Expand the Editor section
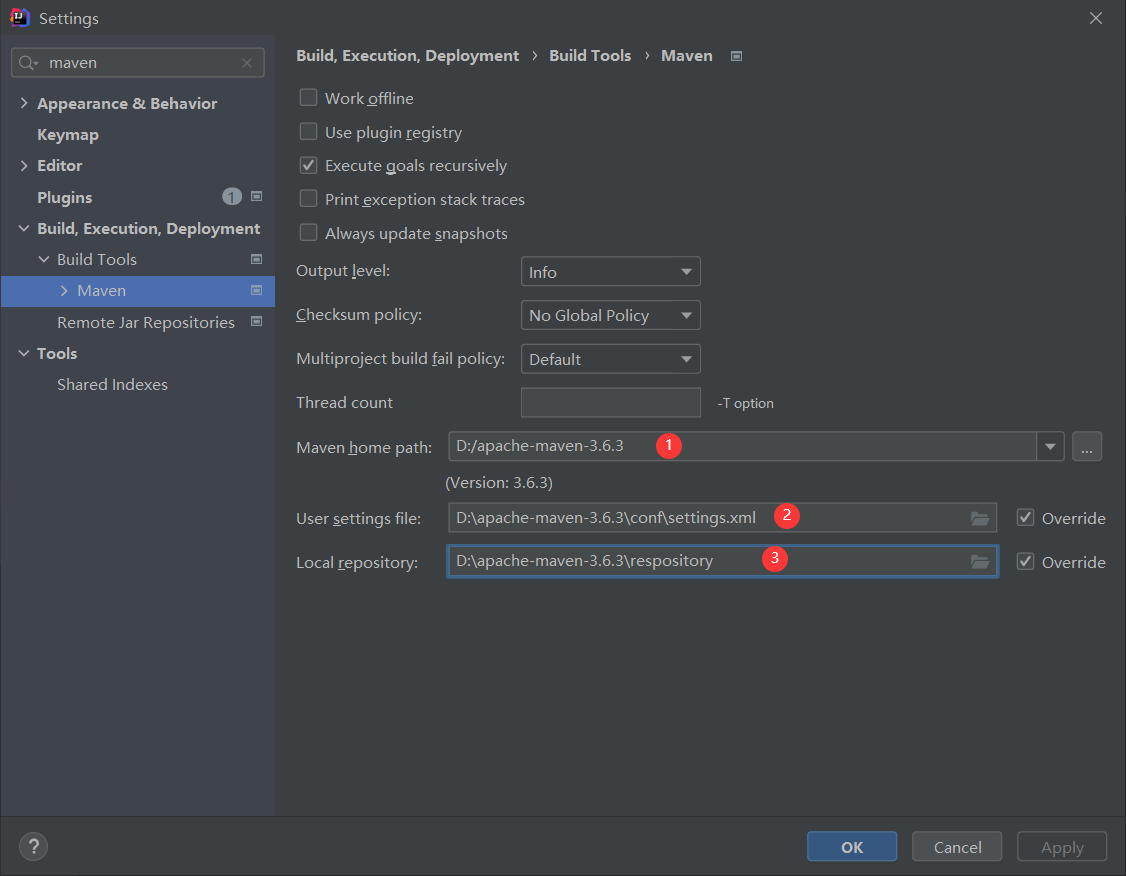 [x=24, y=166]
